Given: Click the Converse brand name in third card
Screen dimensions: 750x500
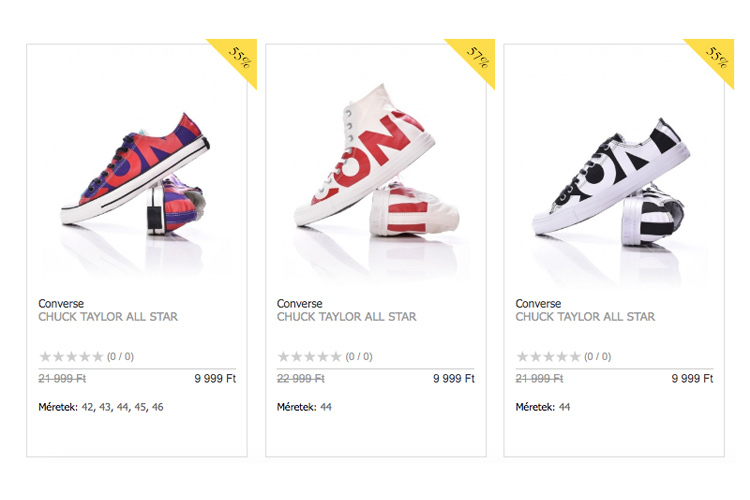Looking at the screenshot, I should (x=538, y=304).
